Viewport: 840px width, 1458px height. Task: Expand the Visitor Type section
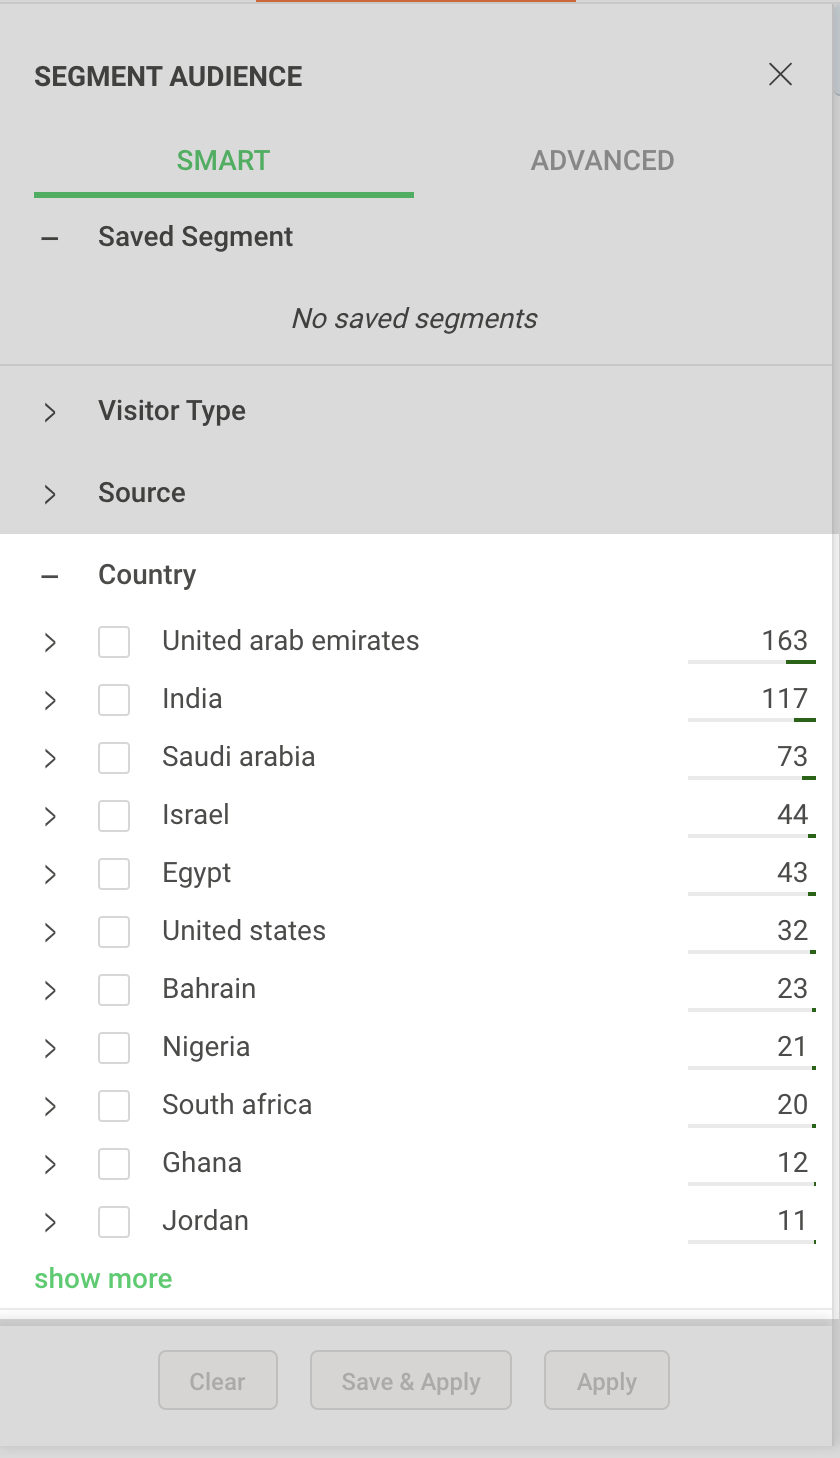tap(50, 412)
